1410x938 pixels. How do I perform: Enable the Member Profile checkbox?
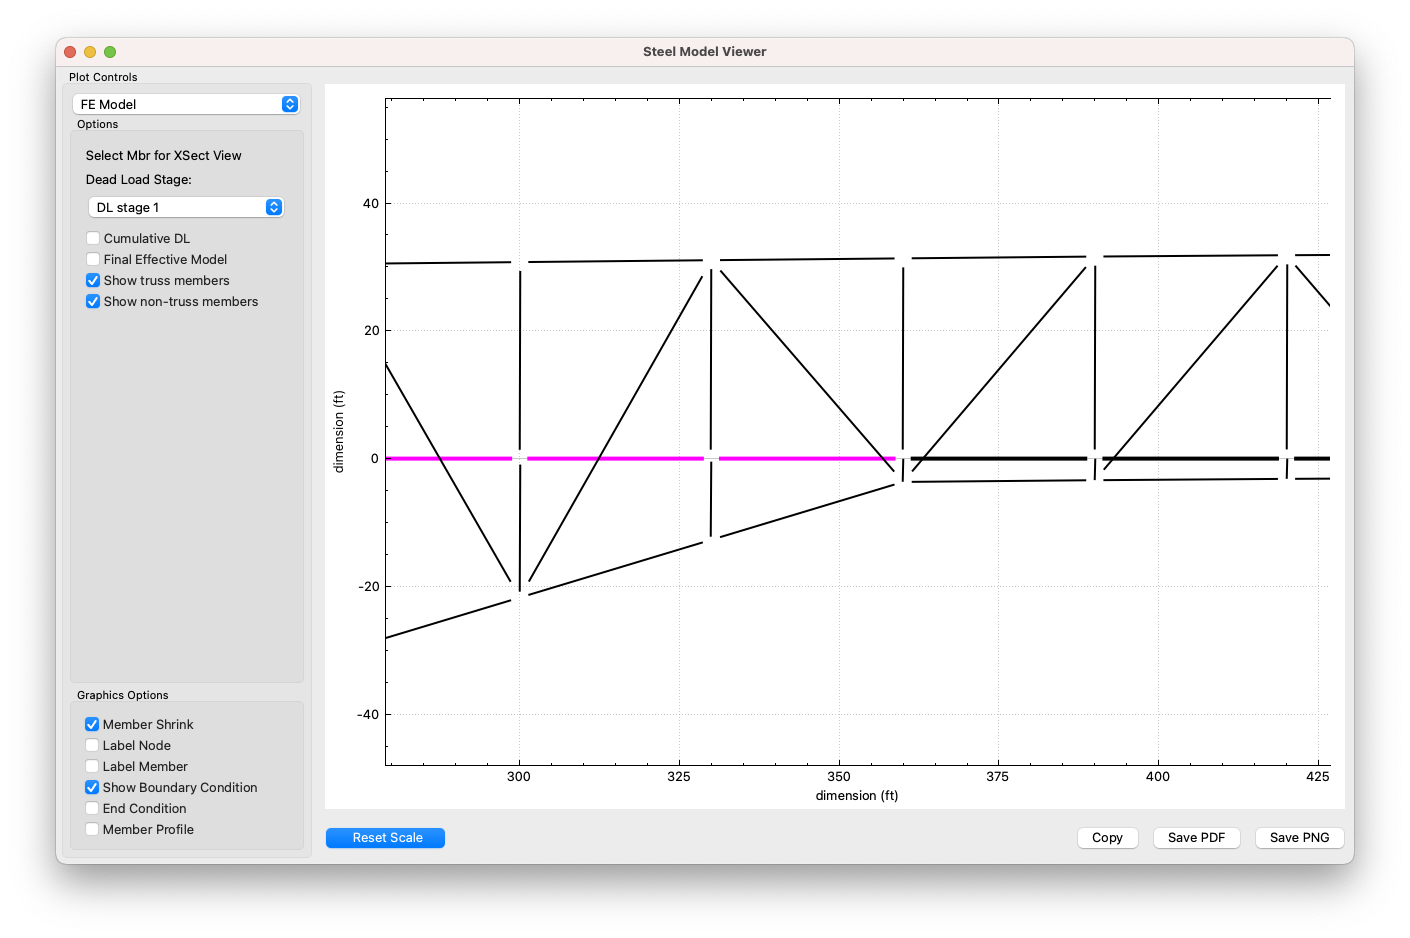point(92,829)
